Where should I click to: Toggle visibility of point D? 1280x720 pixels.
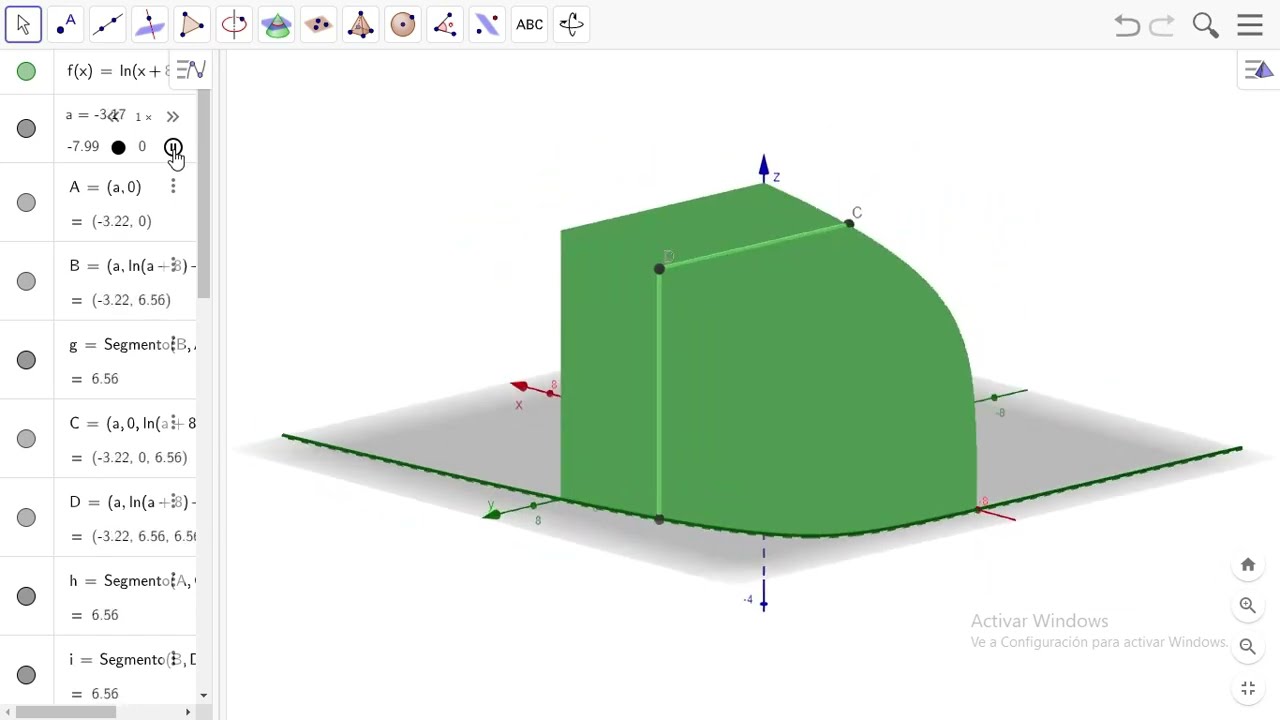tap(26, 518)
